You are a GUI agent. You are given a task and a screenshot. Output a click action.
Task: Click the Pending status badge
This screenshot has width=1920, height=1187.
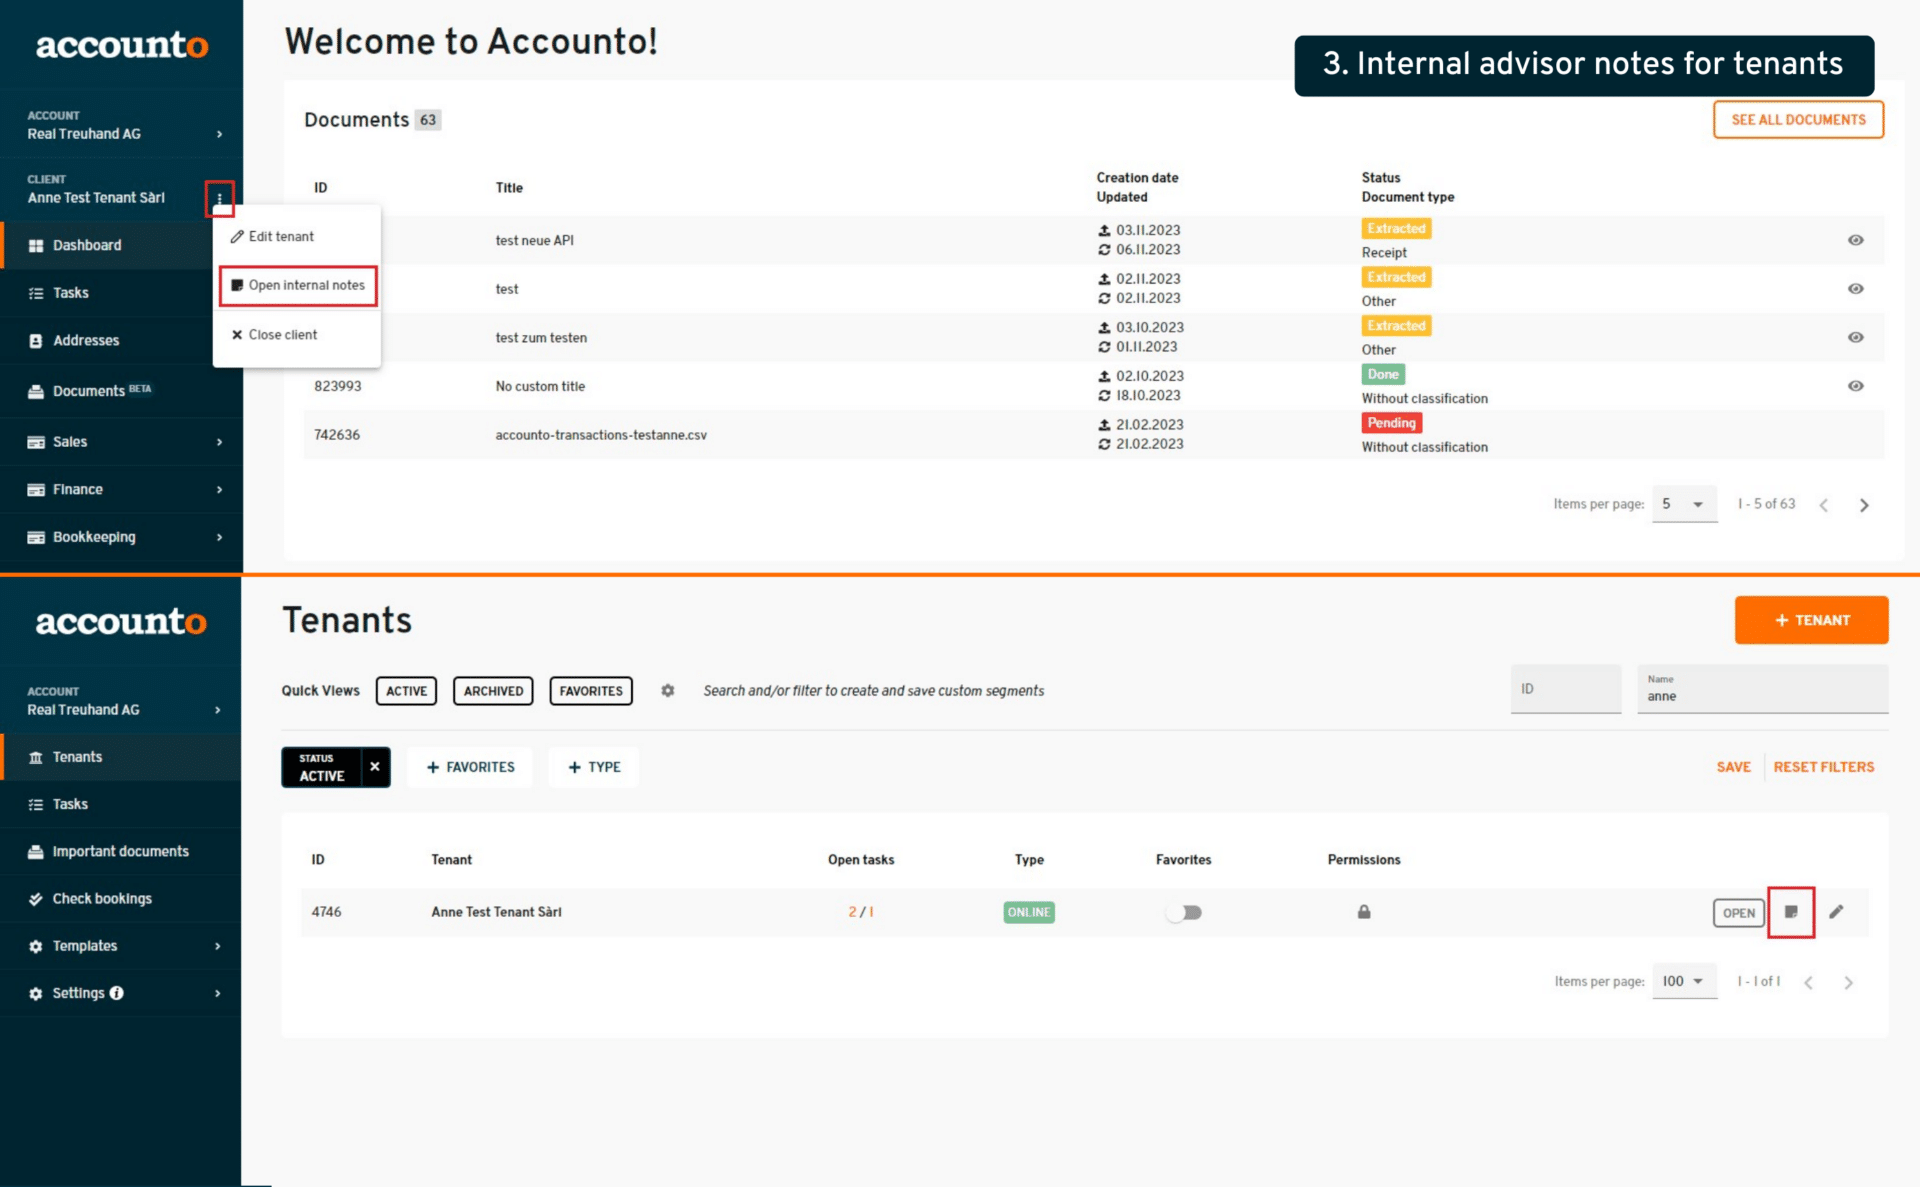click(1391, 423)
